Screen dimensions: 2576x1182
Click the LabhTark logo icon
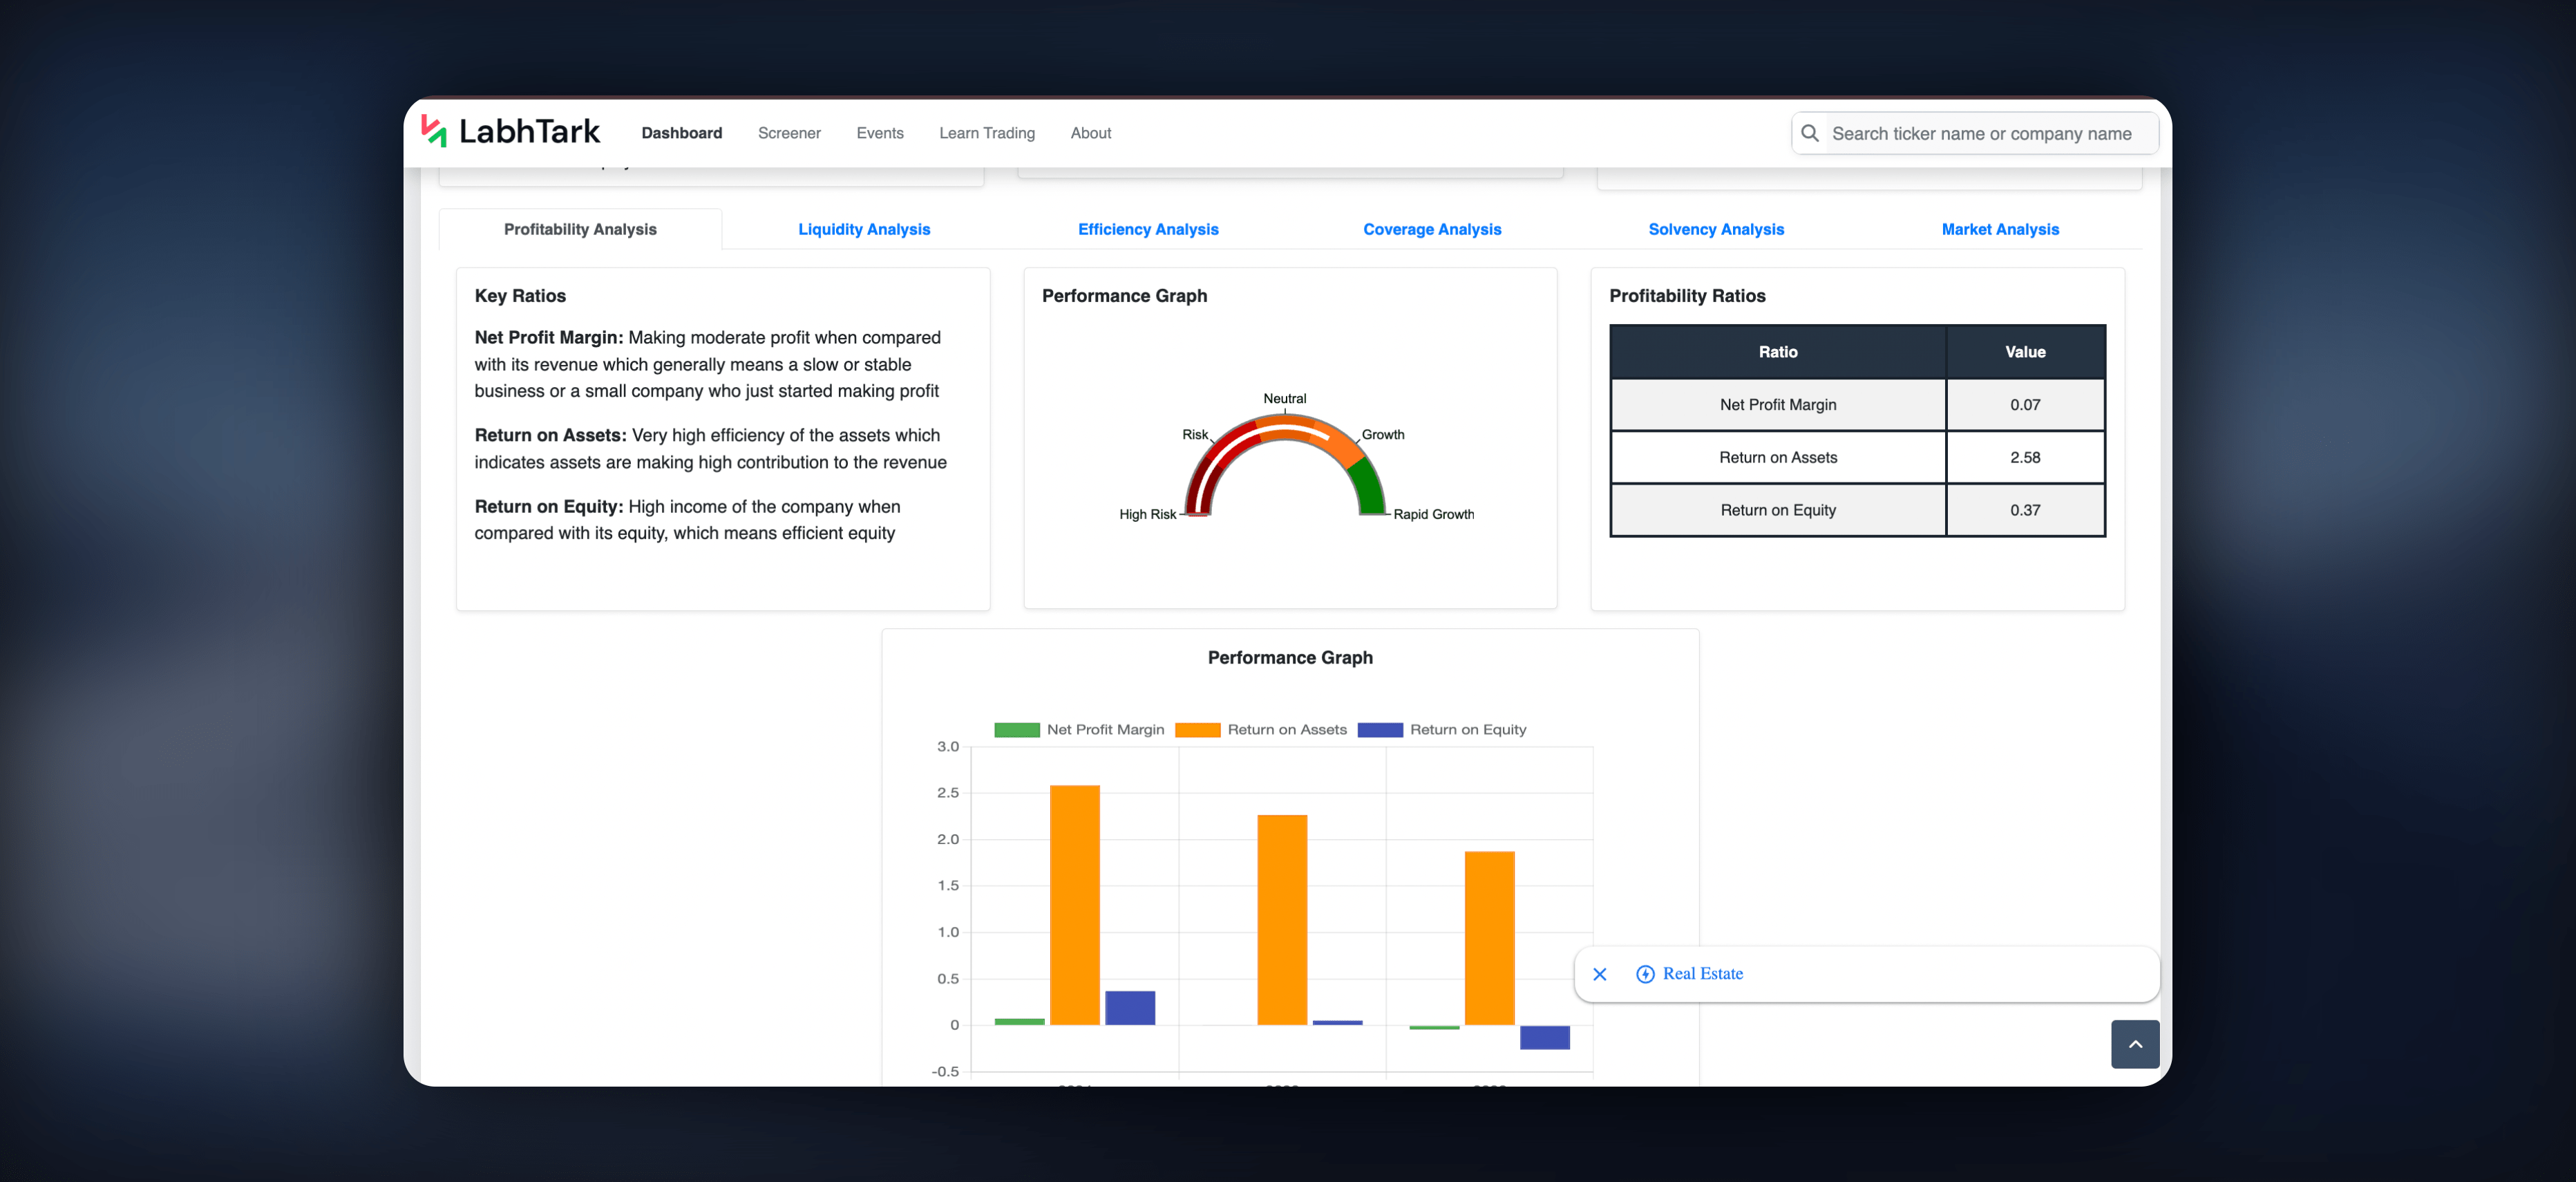(434, 131)
